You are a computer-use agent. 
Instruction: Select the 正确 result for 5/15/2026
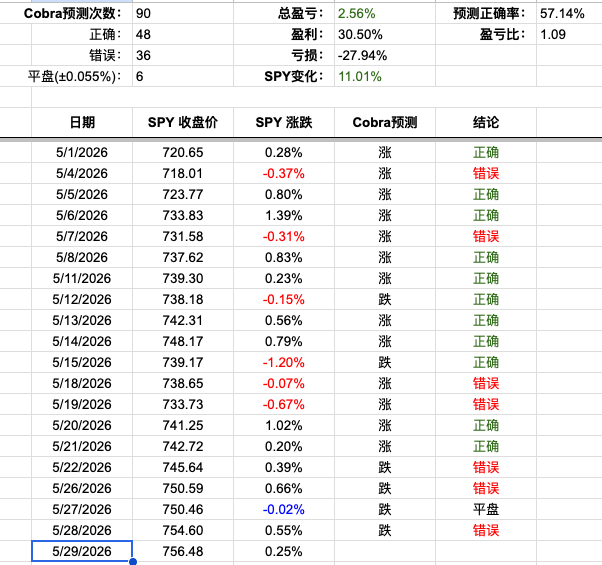(x=486, y=362)
